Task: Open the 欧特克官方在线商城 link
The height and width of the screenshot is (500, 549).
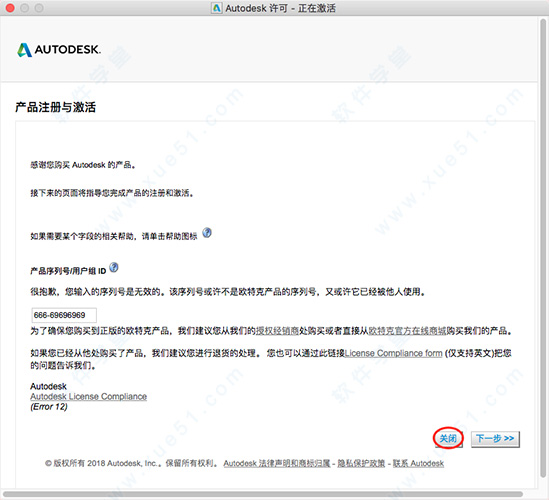Action: point(407,331)
